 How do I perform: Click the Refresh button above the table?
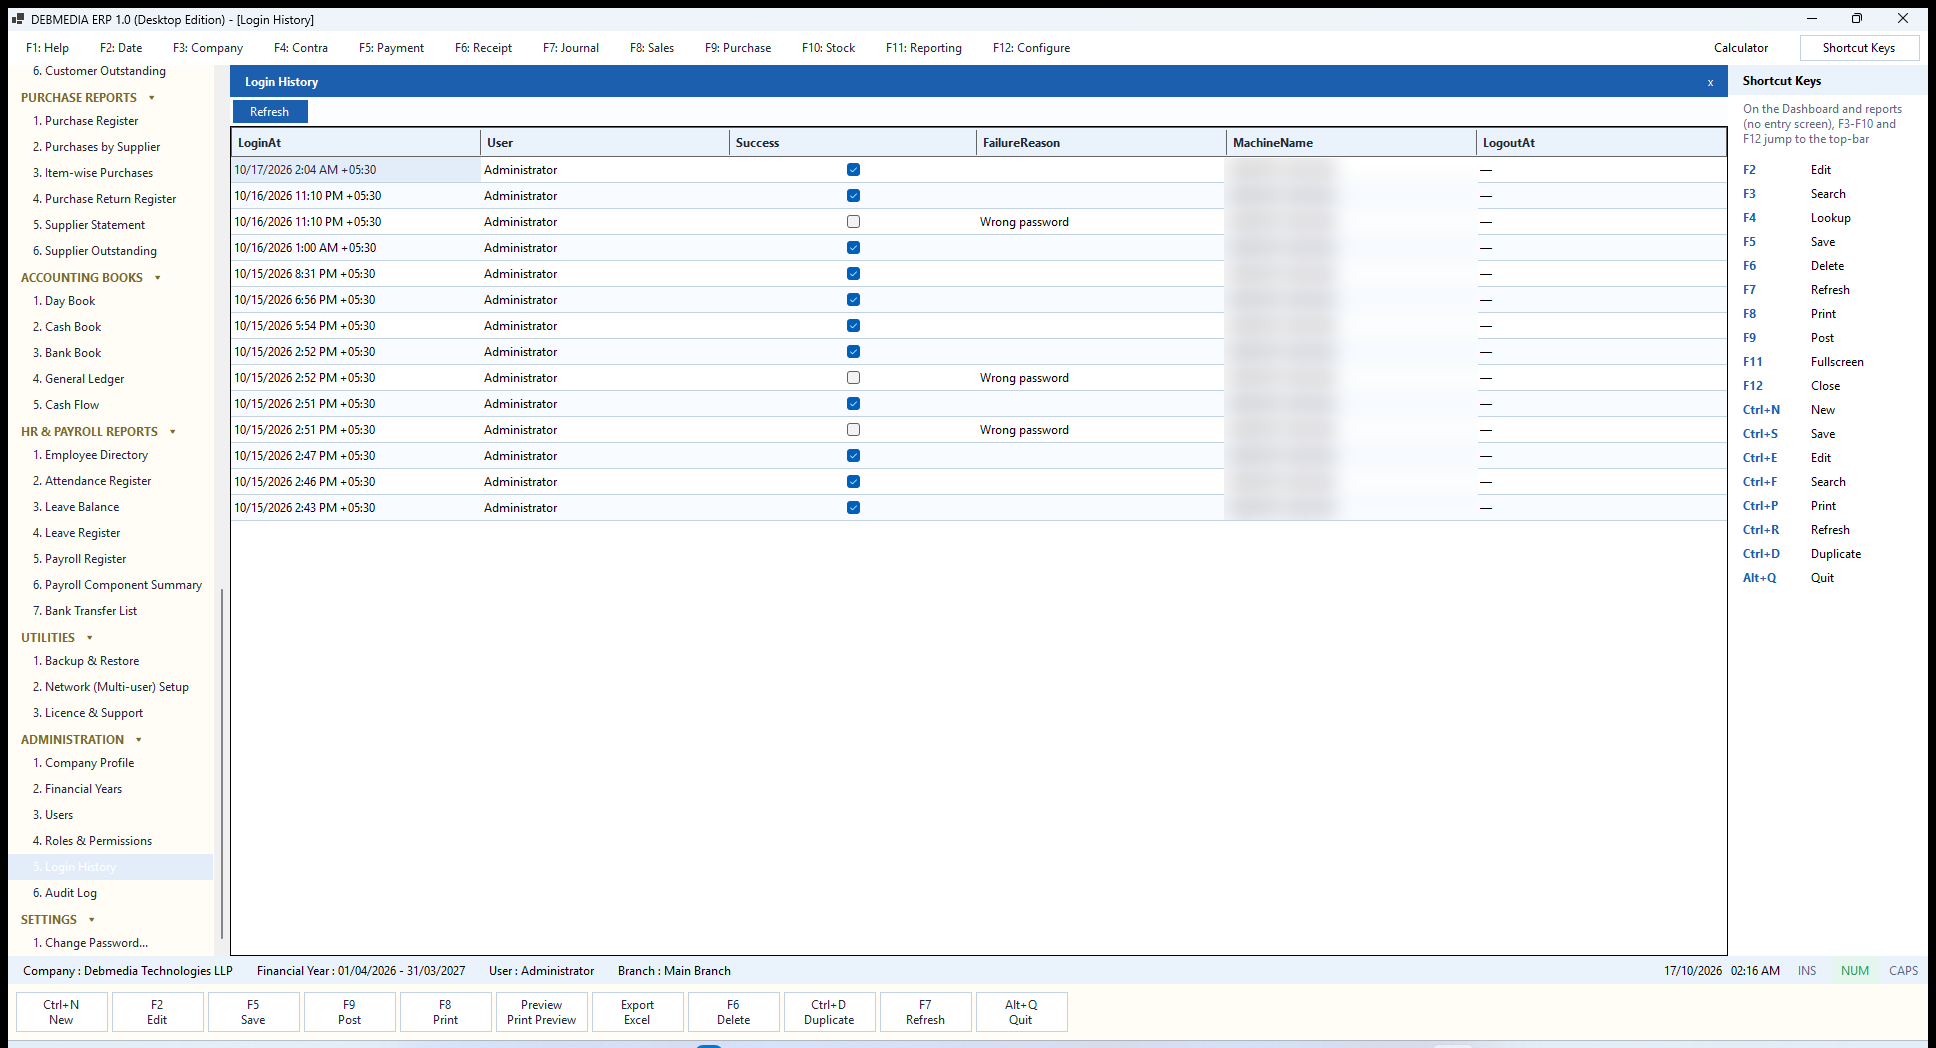(x=270, y=112)
